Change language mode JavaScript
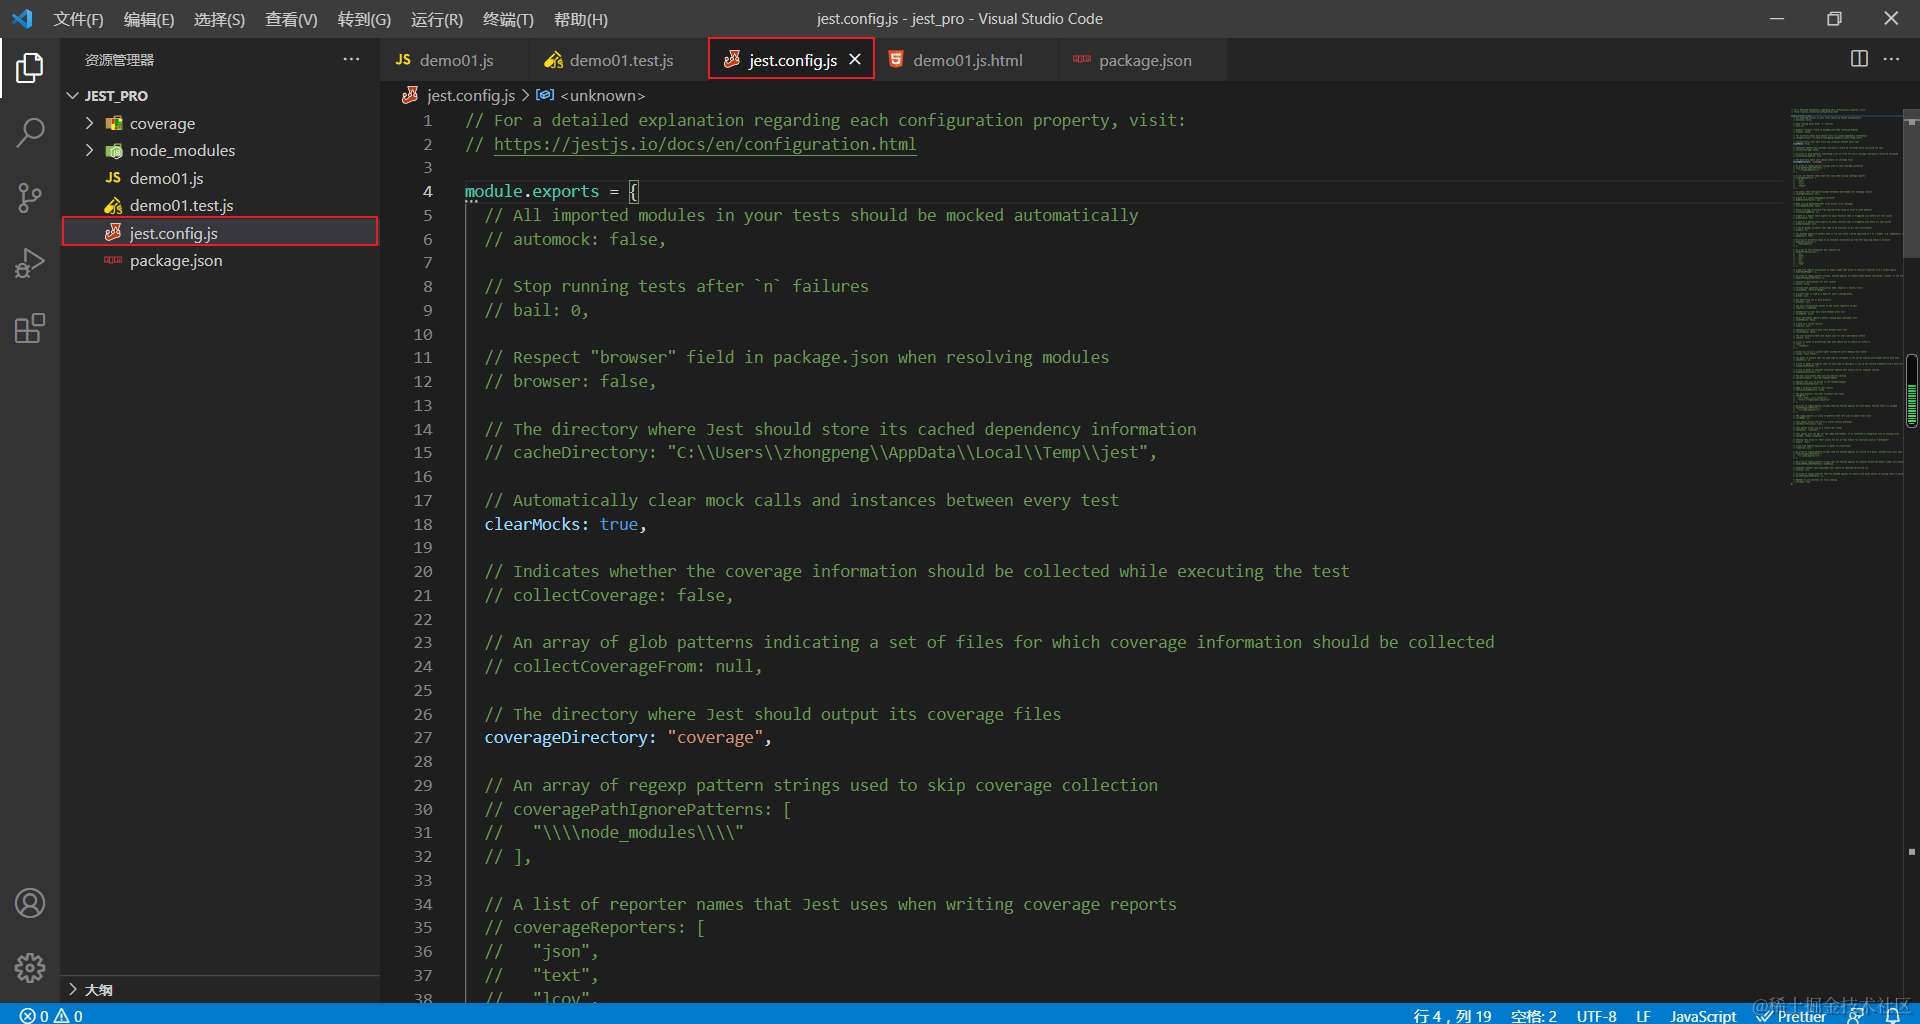 tap(1703, 1016)
